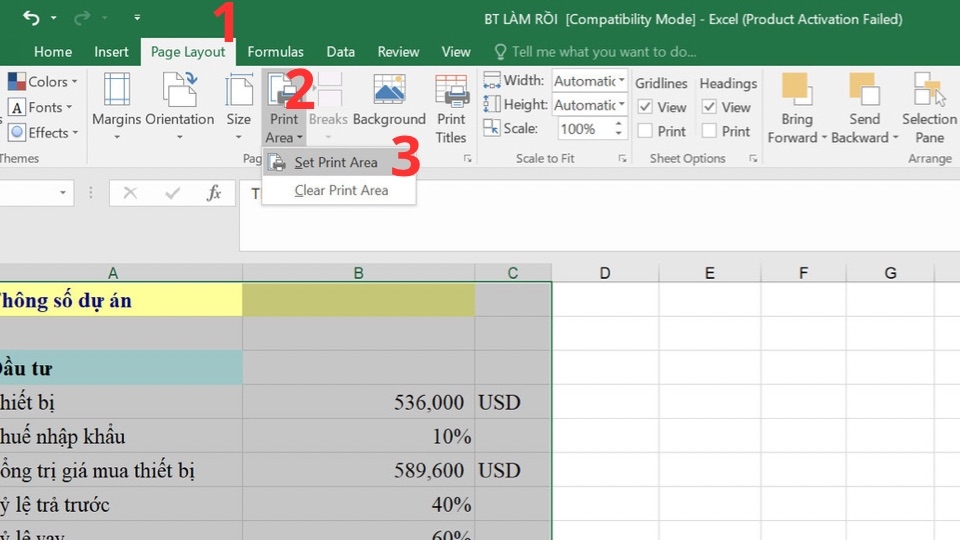Viewport: 960px width, 540px height.
Task: Go to the Review tab
Action: [398, 52]
